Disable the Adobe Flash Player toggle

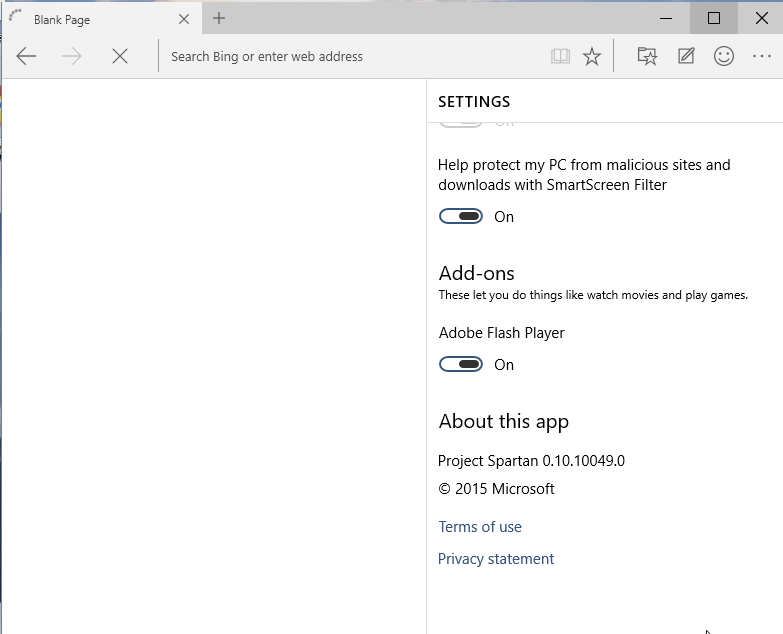(x=461, y=365)
